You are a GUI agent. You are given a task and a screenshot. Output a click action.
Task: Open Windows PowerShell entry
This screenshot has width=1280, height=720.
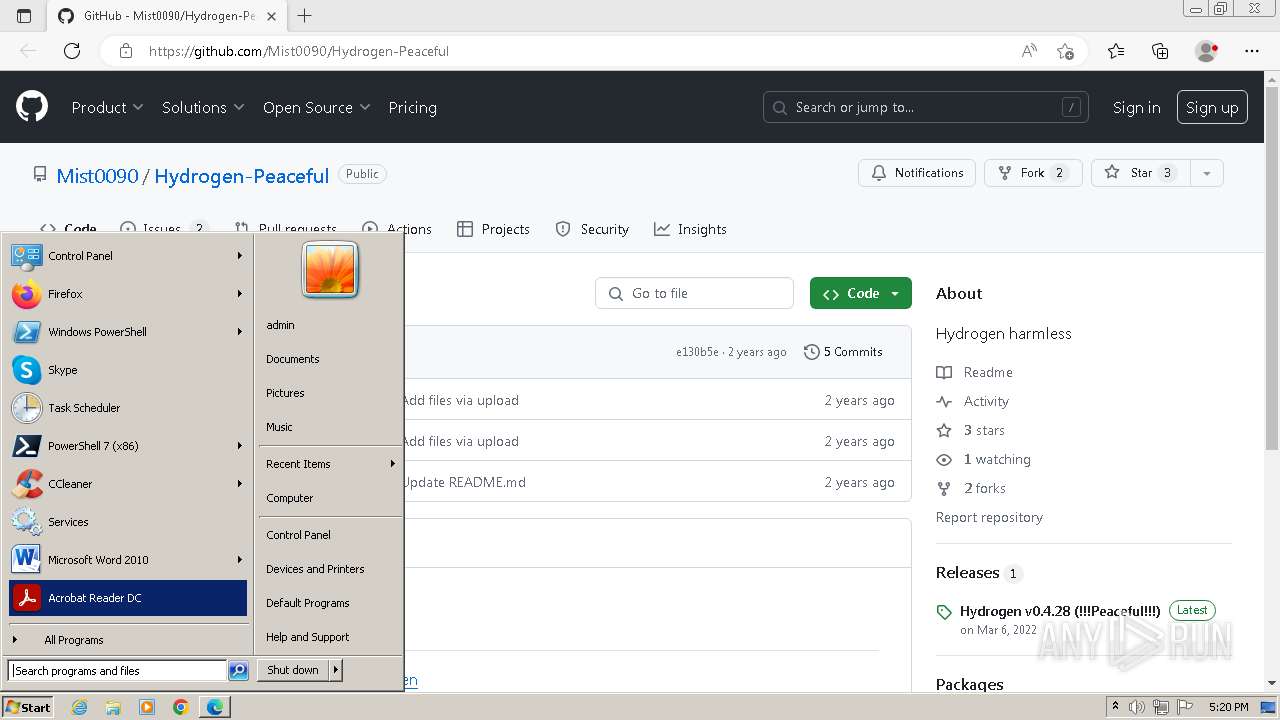128,332
